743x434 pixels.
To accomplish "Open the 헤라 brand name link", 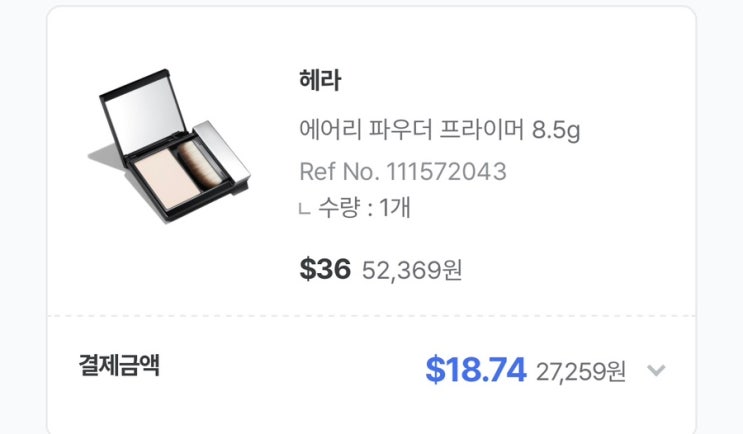I will pyautogui.click(x=320, y=80).
